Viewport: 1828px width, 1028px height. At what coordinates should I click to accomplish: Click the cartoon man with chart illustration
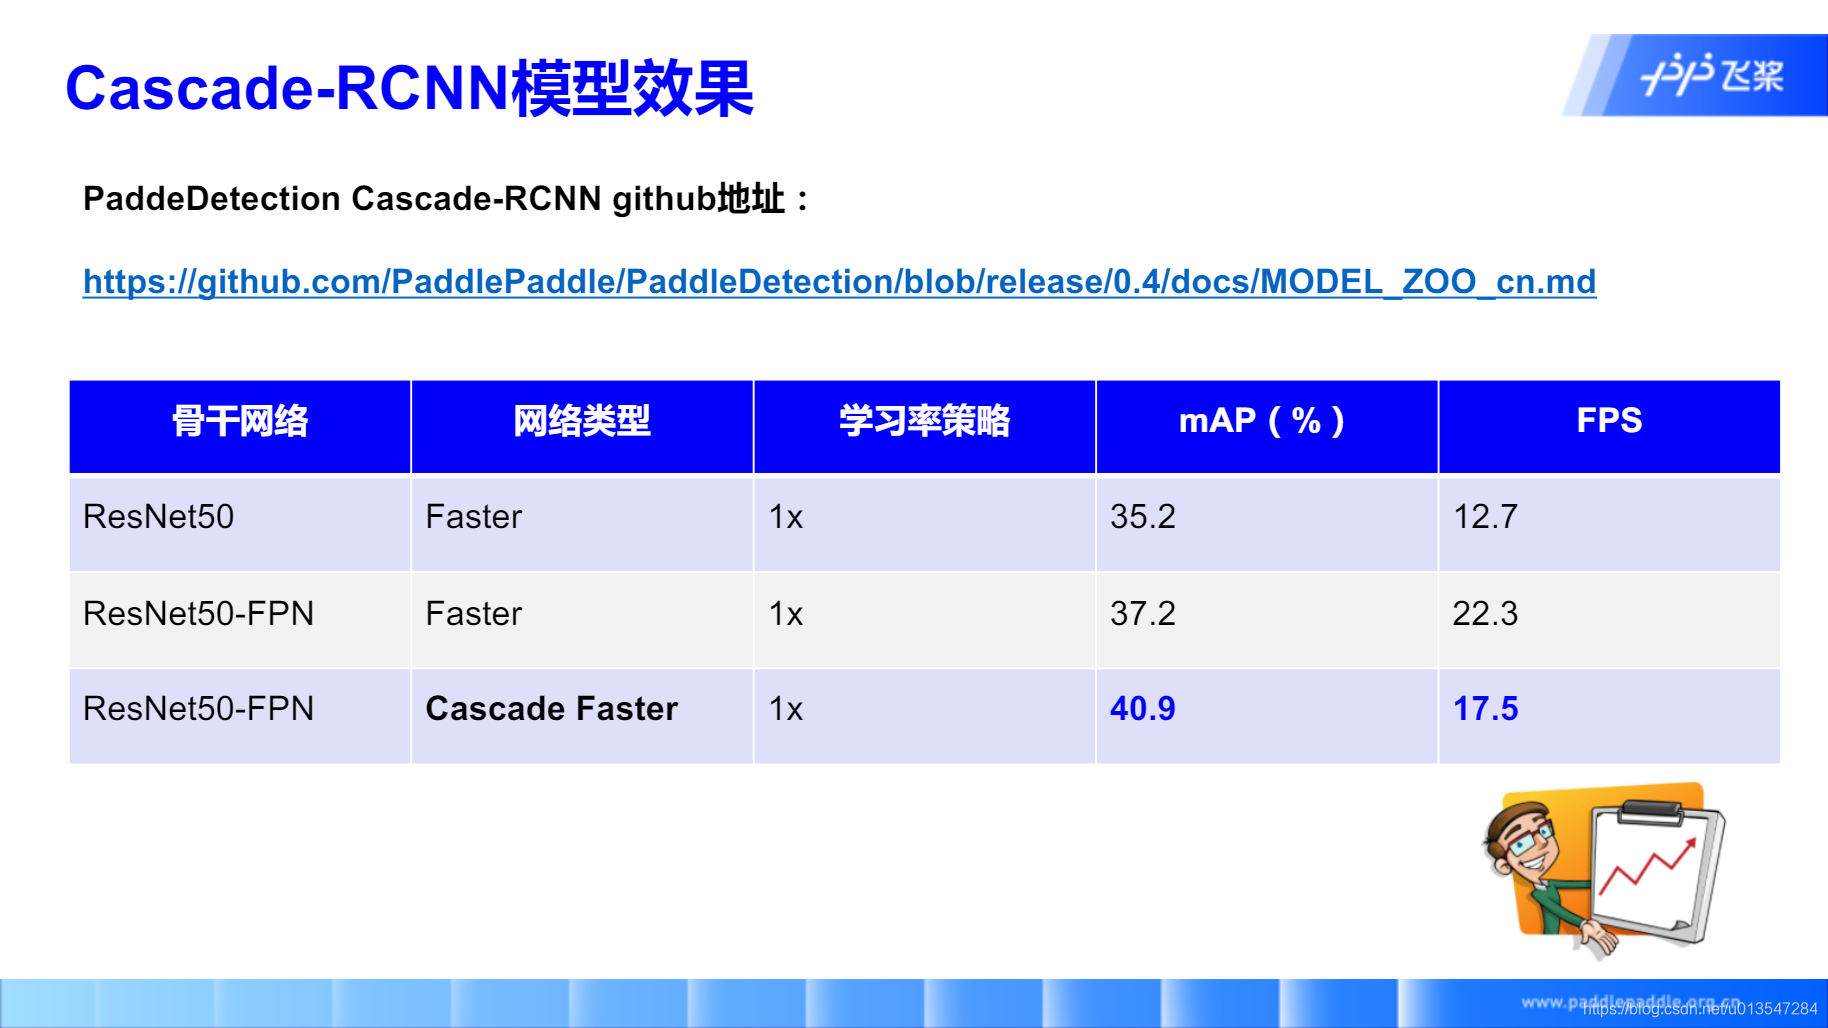pos(1604,869)
